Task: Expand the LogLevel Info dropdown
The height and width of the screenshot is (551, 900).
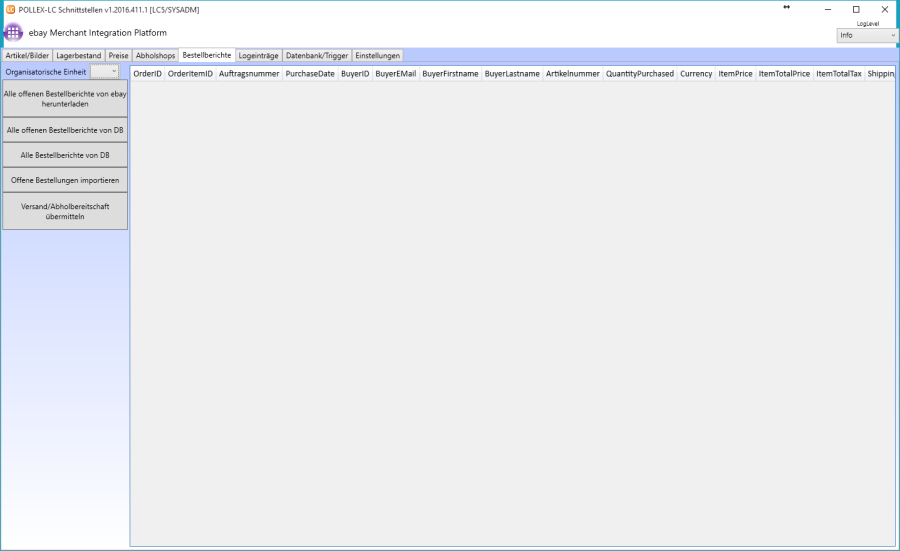Action: click(x=867, y=35)
